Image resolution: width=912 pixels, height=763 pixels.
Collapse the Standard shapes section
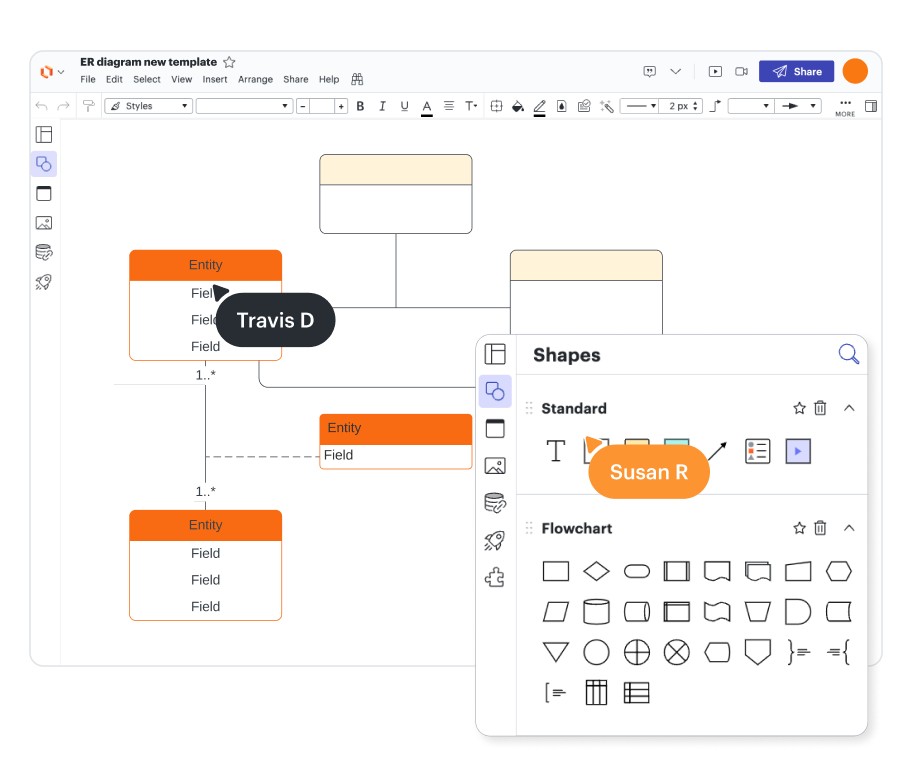pyautogui.click(x=849, y=408)
